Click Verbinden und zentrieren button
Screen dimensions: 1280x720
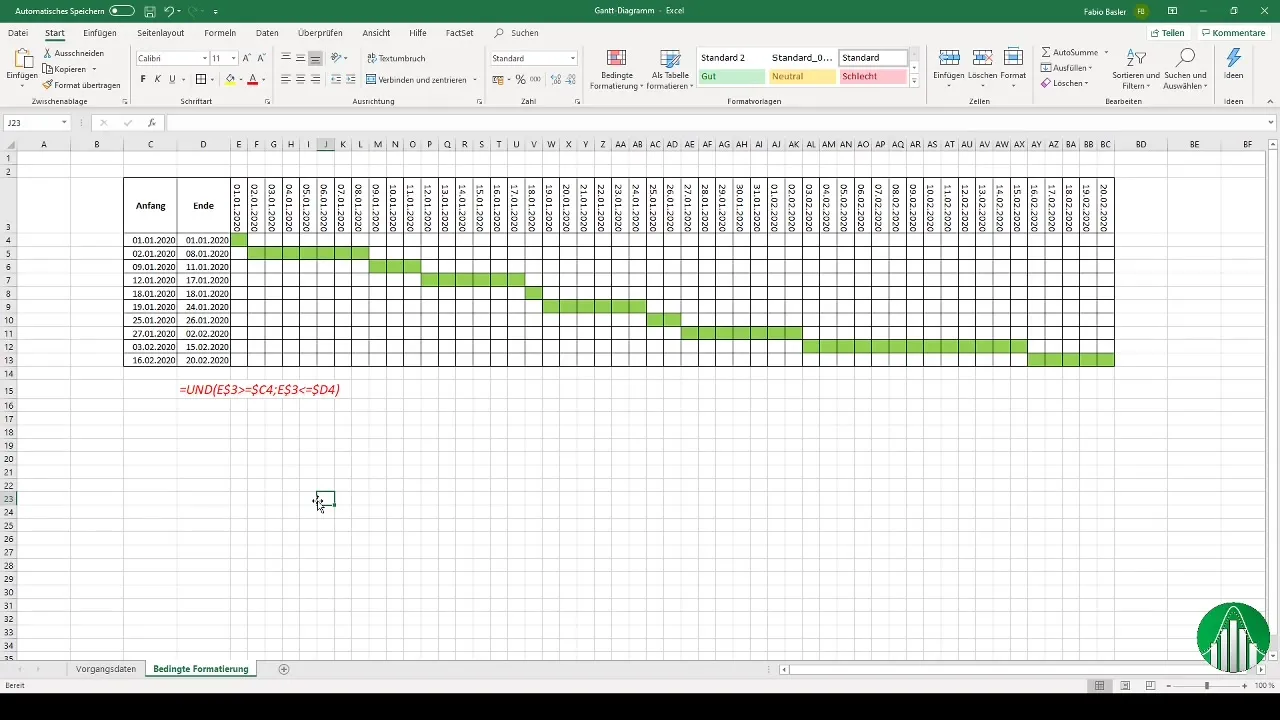(416, 79)
